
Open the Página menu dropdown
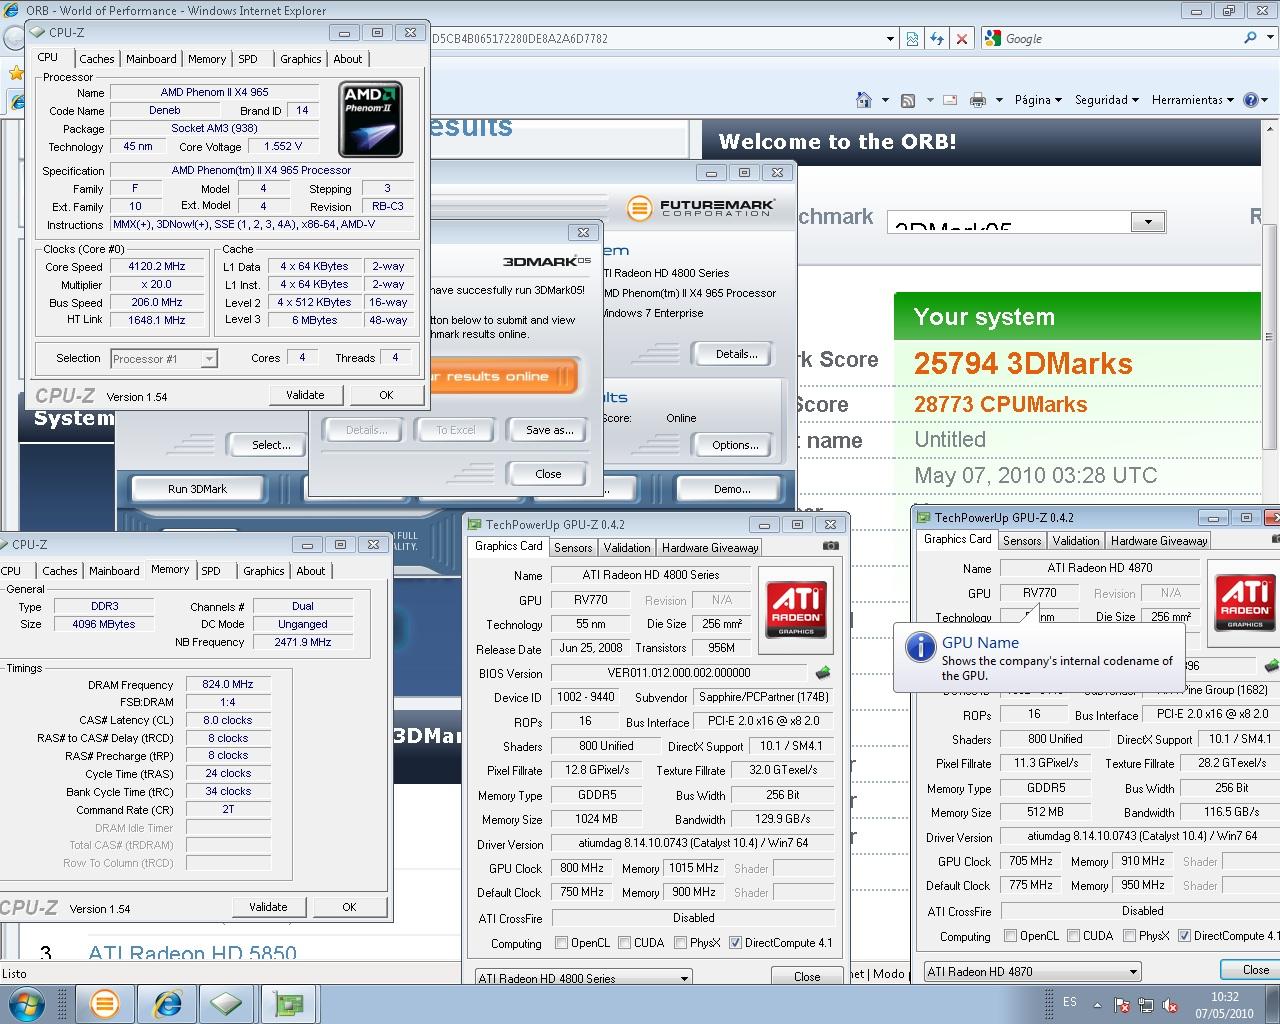tap(1038, 100)
